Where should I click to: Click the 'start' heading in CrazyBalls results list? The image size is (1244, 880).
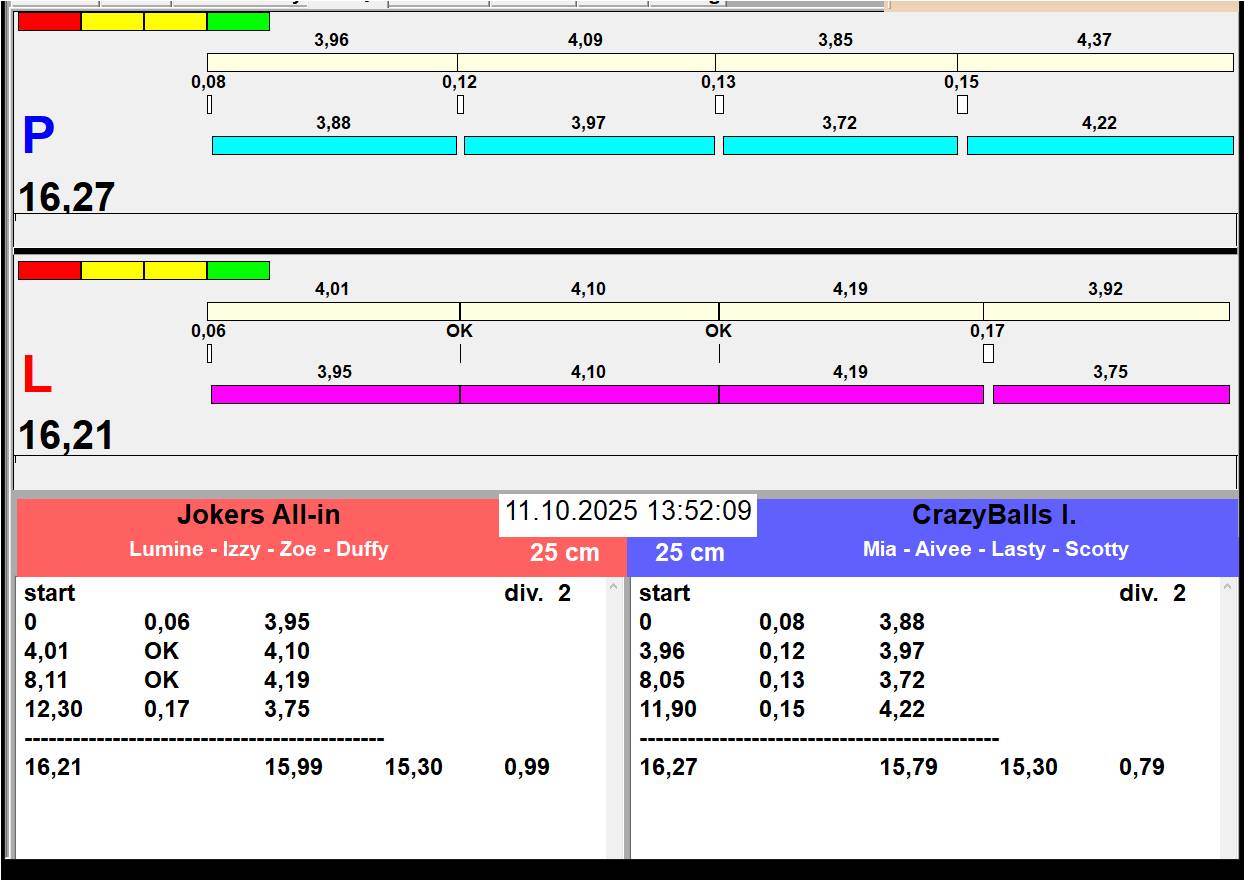click(665, 593)
